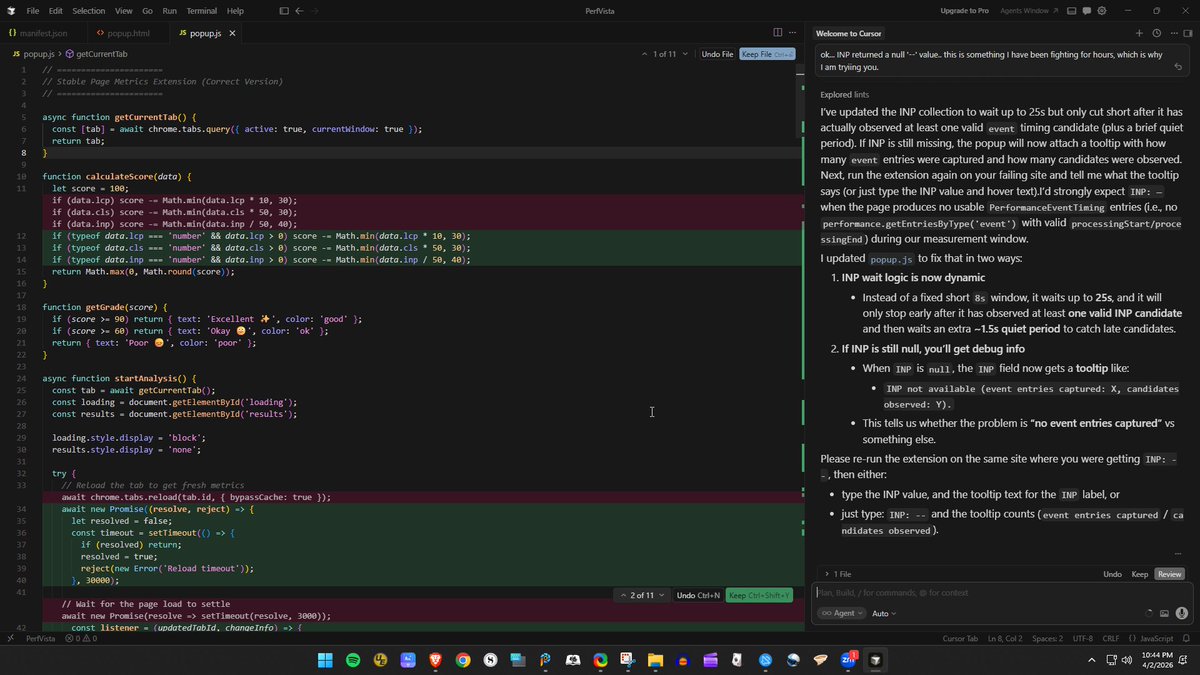Click CRLF line ending in status bar
Image resolution: width=1200 pixels, height=675 pixels.
(1111, 638)
